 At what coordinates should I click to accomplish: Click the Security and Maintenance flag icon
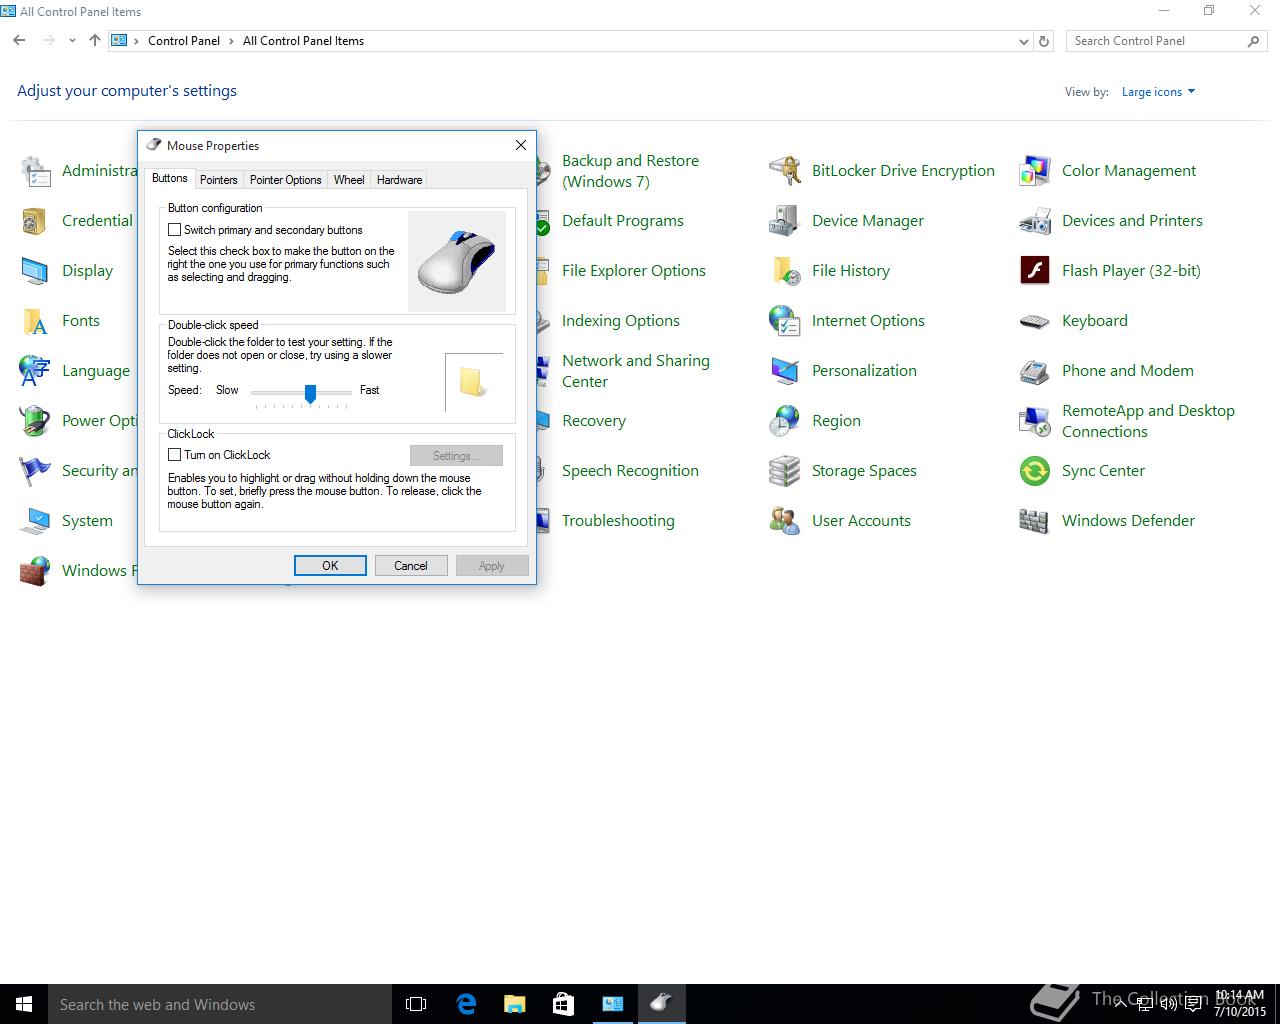(x=35, y=471)
